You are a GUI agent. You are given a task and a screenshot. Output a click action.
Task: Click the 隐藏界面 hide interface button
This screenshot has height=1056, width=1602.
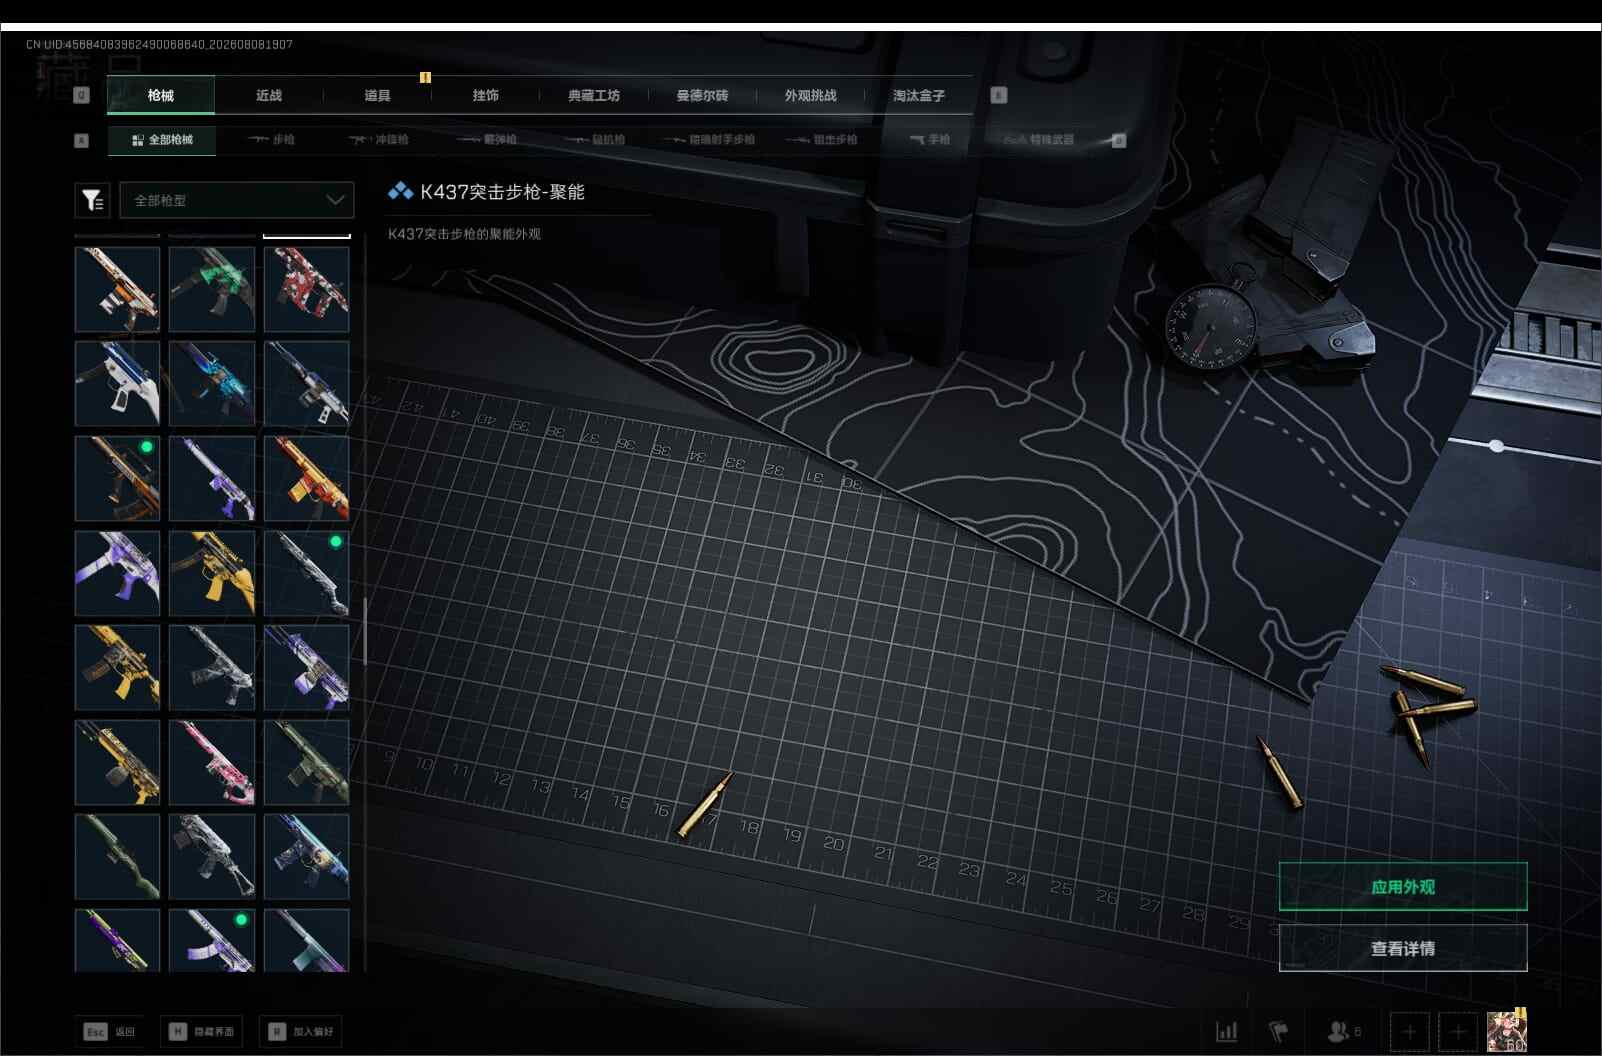(x=200, y=1031)
